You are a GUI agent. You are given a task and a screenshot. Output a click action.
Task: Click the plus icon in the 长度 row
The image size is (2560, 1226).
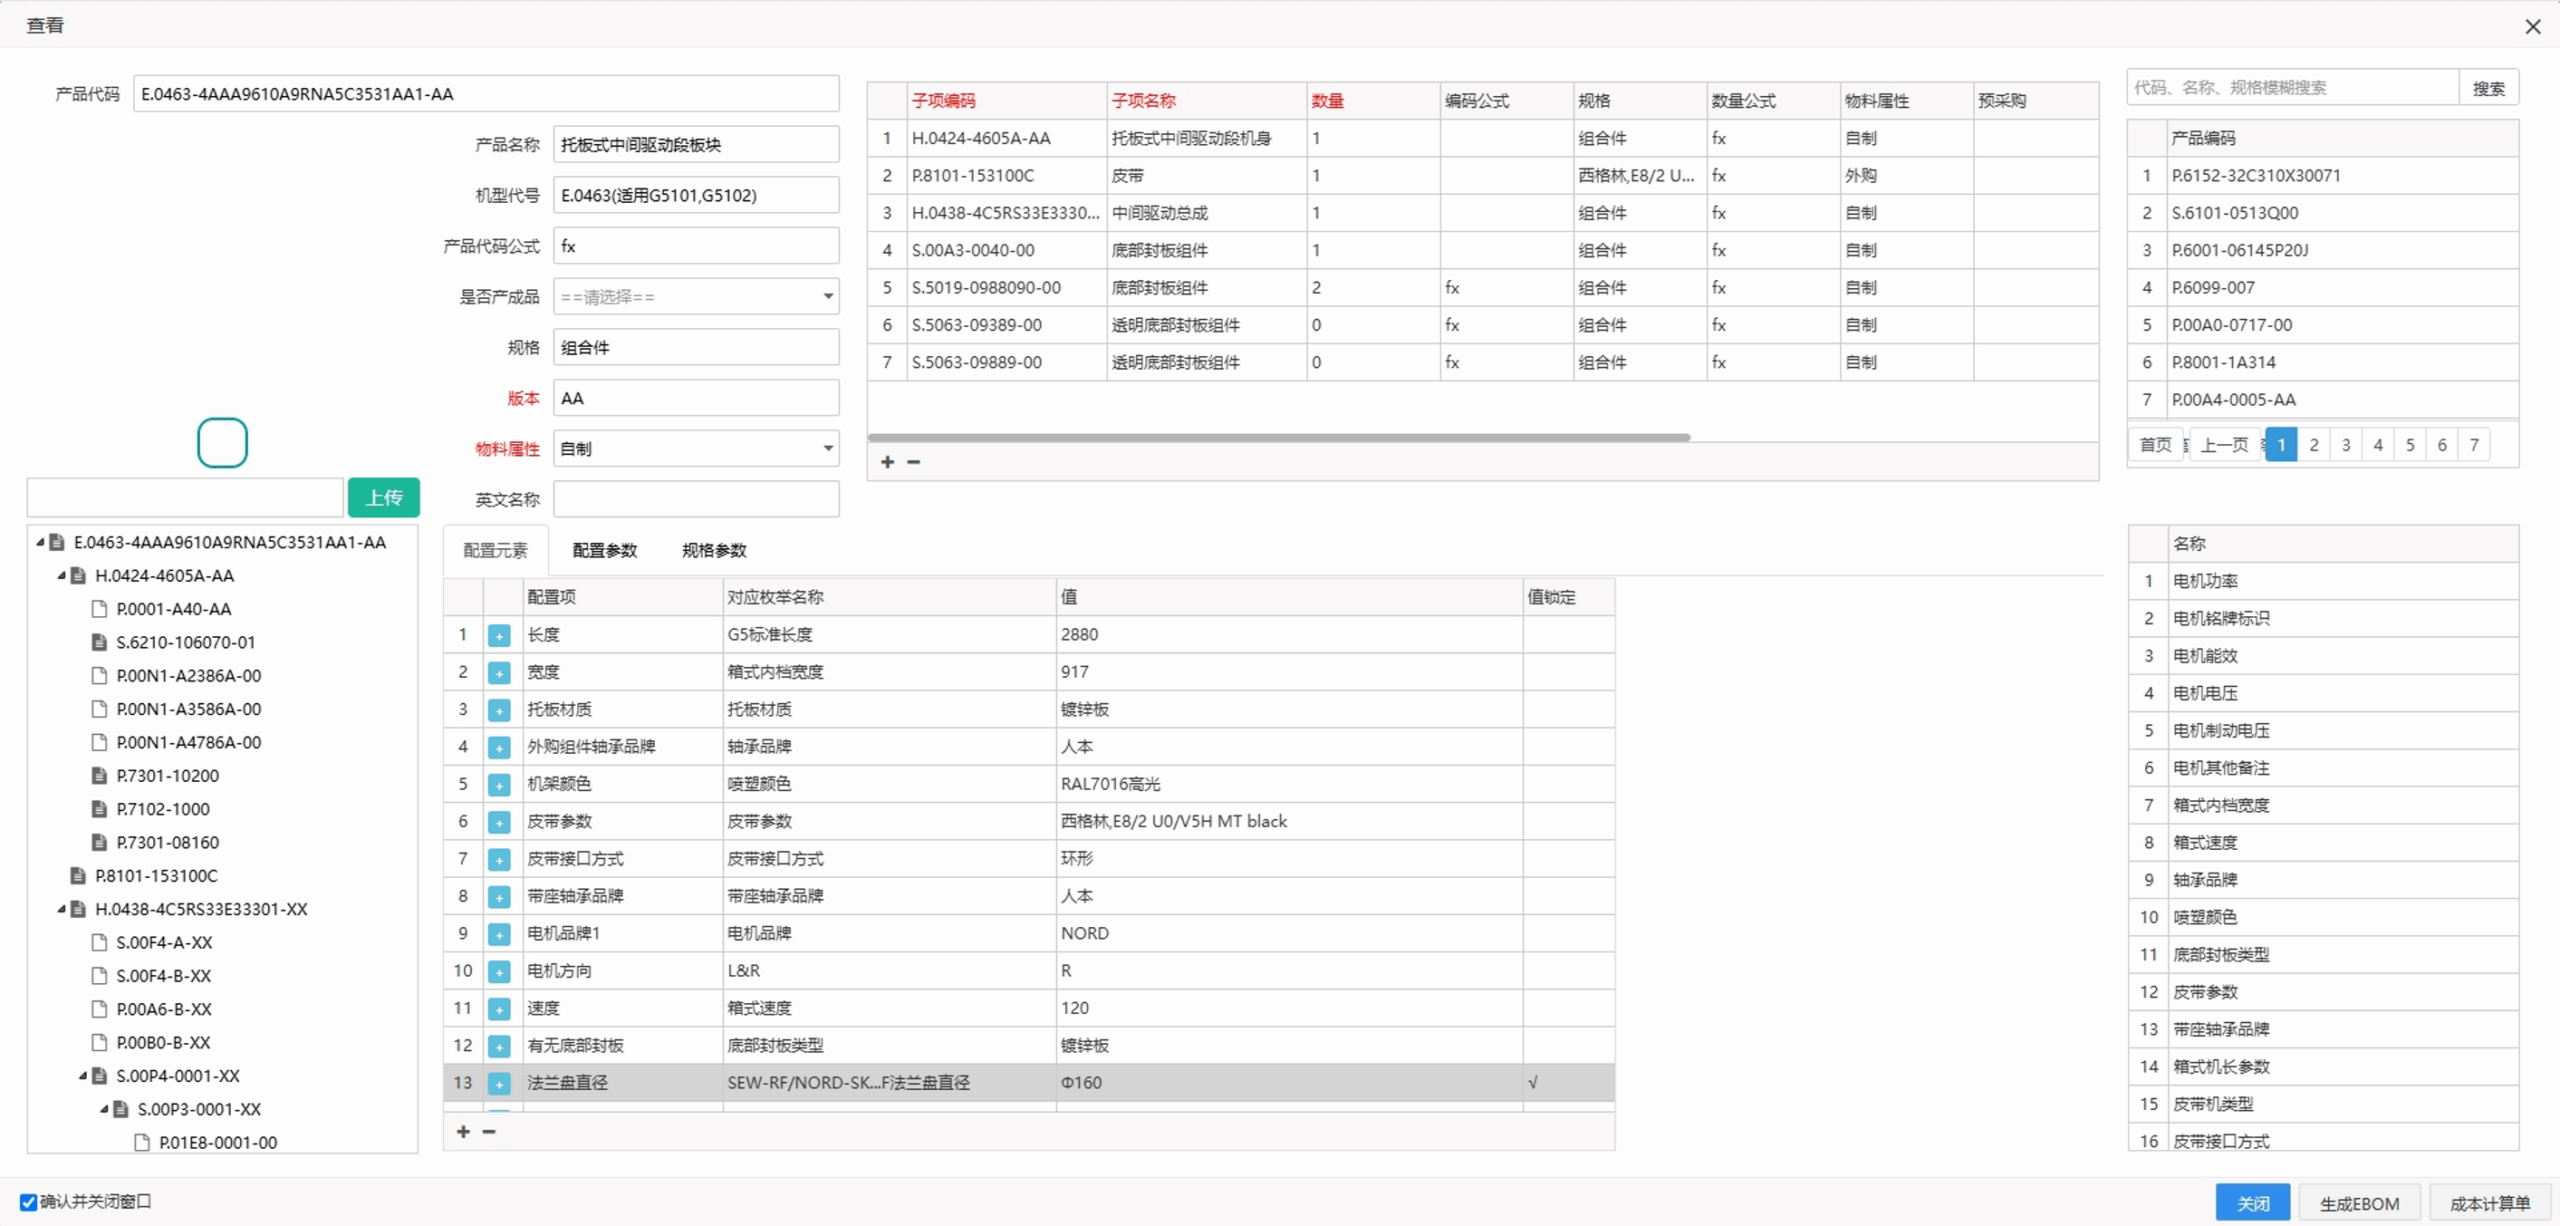coord(499,635)
